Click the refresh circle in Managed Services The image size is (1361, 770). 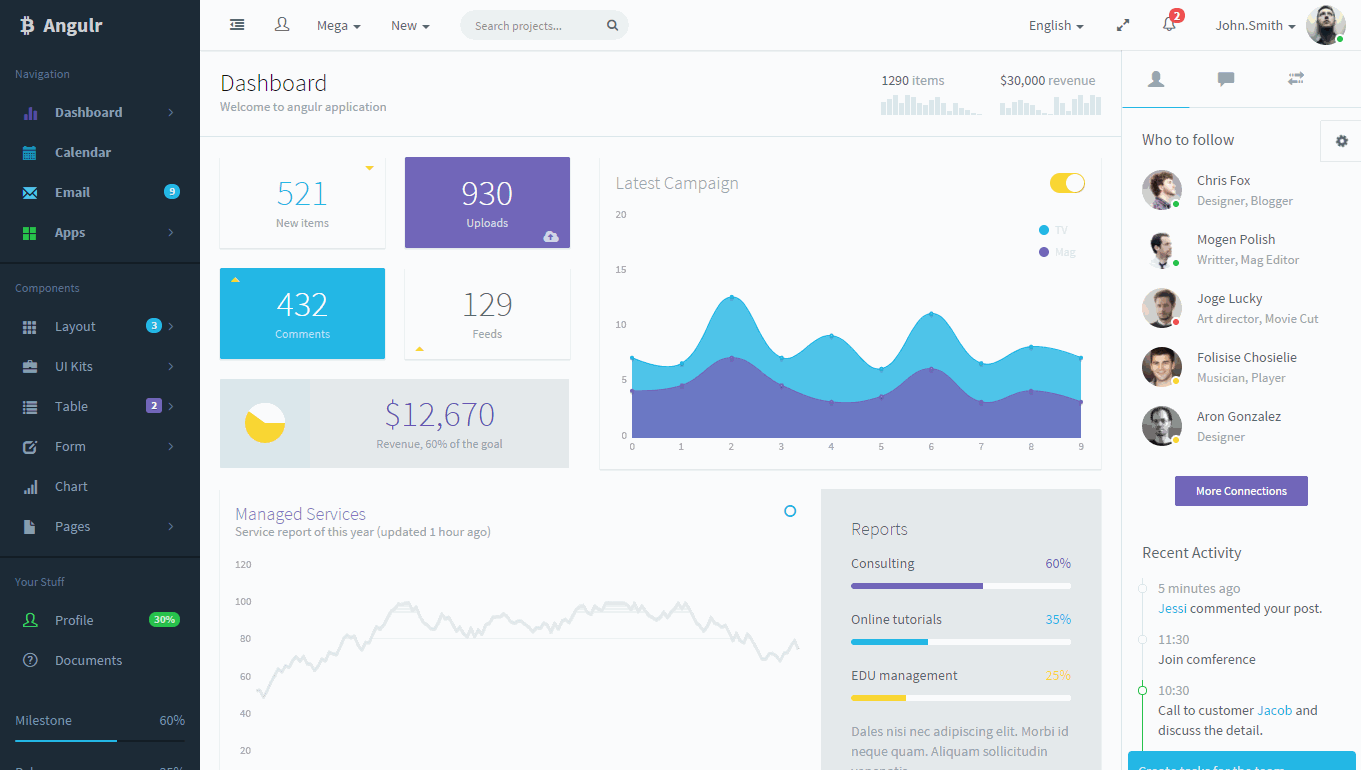[x=790, y=511]
